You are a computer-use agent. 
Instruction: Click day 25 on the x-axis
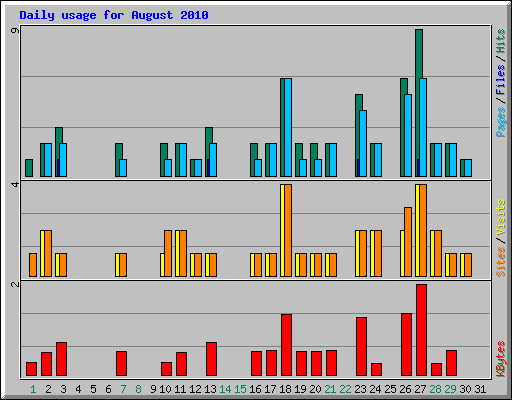390,389
